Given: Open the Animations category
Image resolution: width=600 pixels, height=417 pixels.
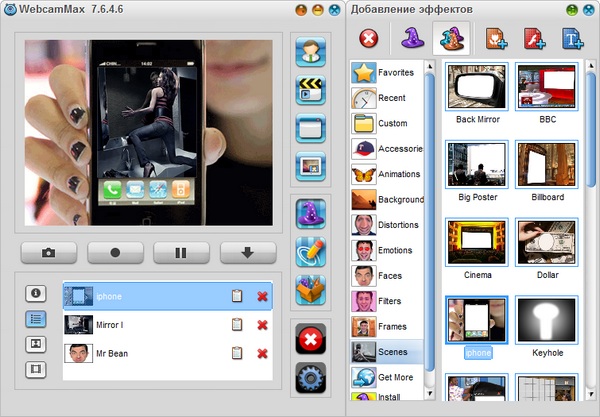Looking at the screenshot, I should 387,174.
